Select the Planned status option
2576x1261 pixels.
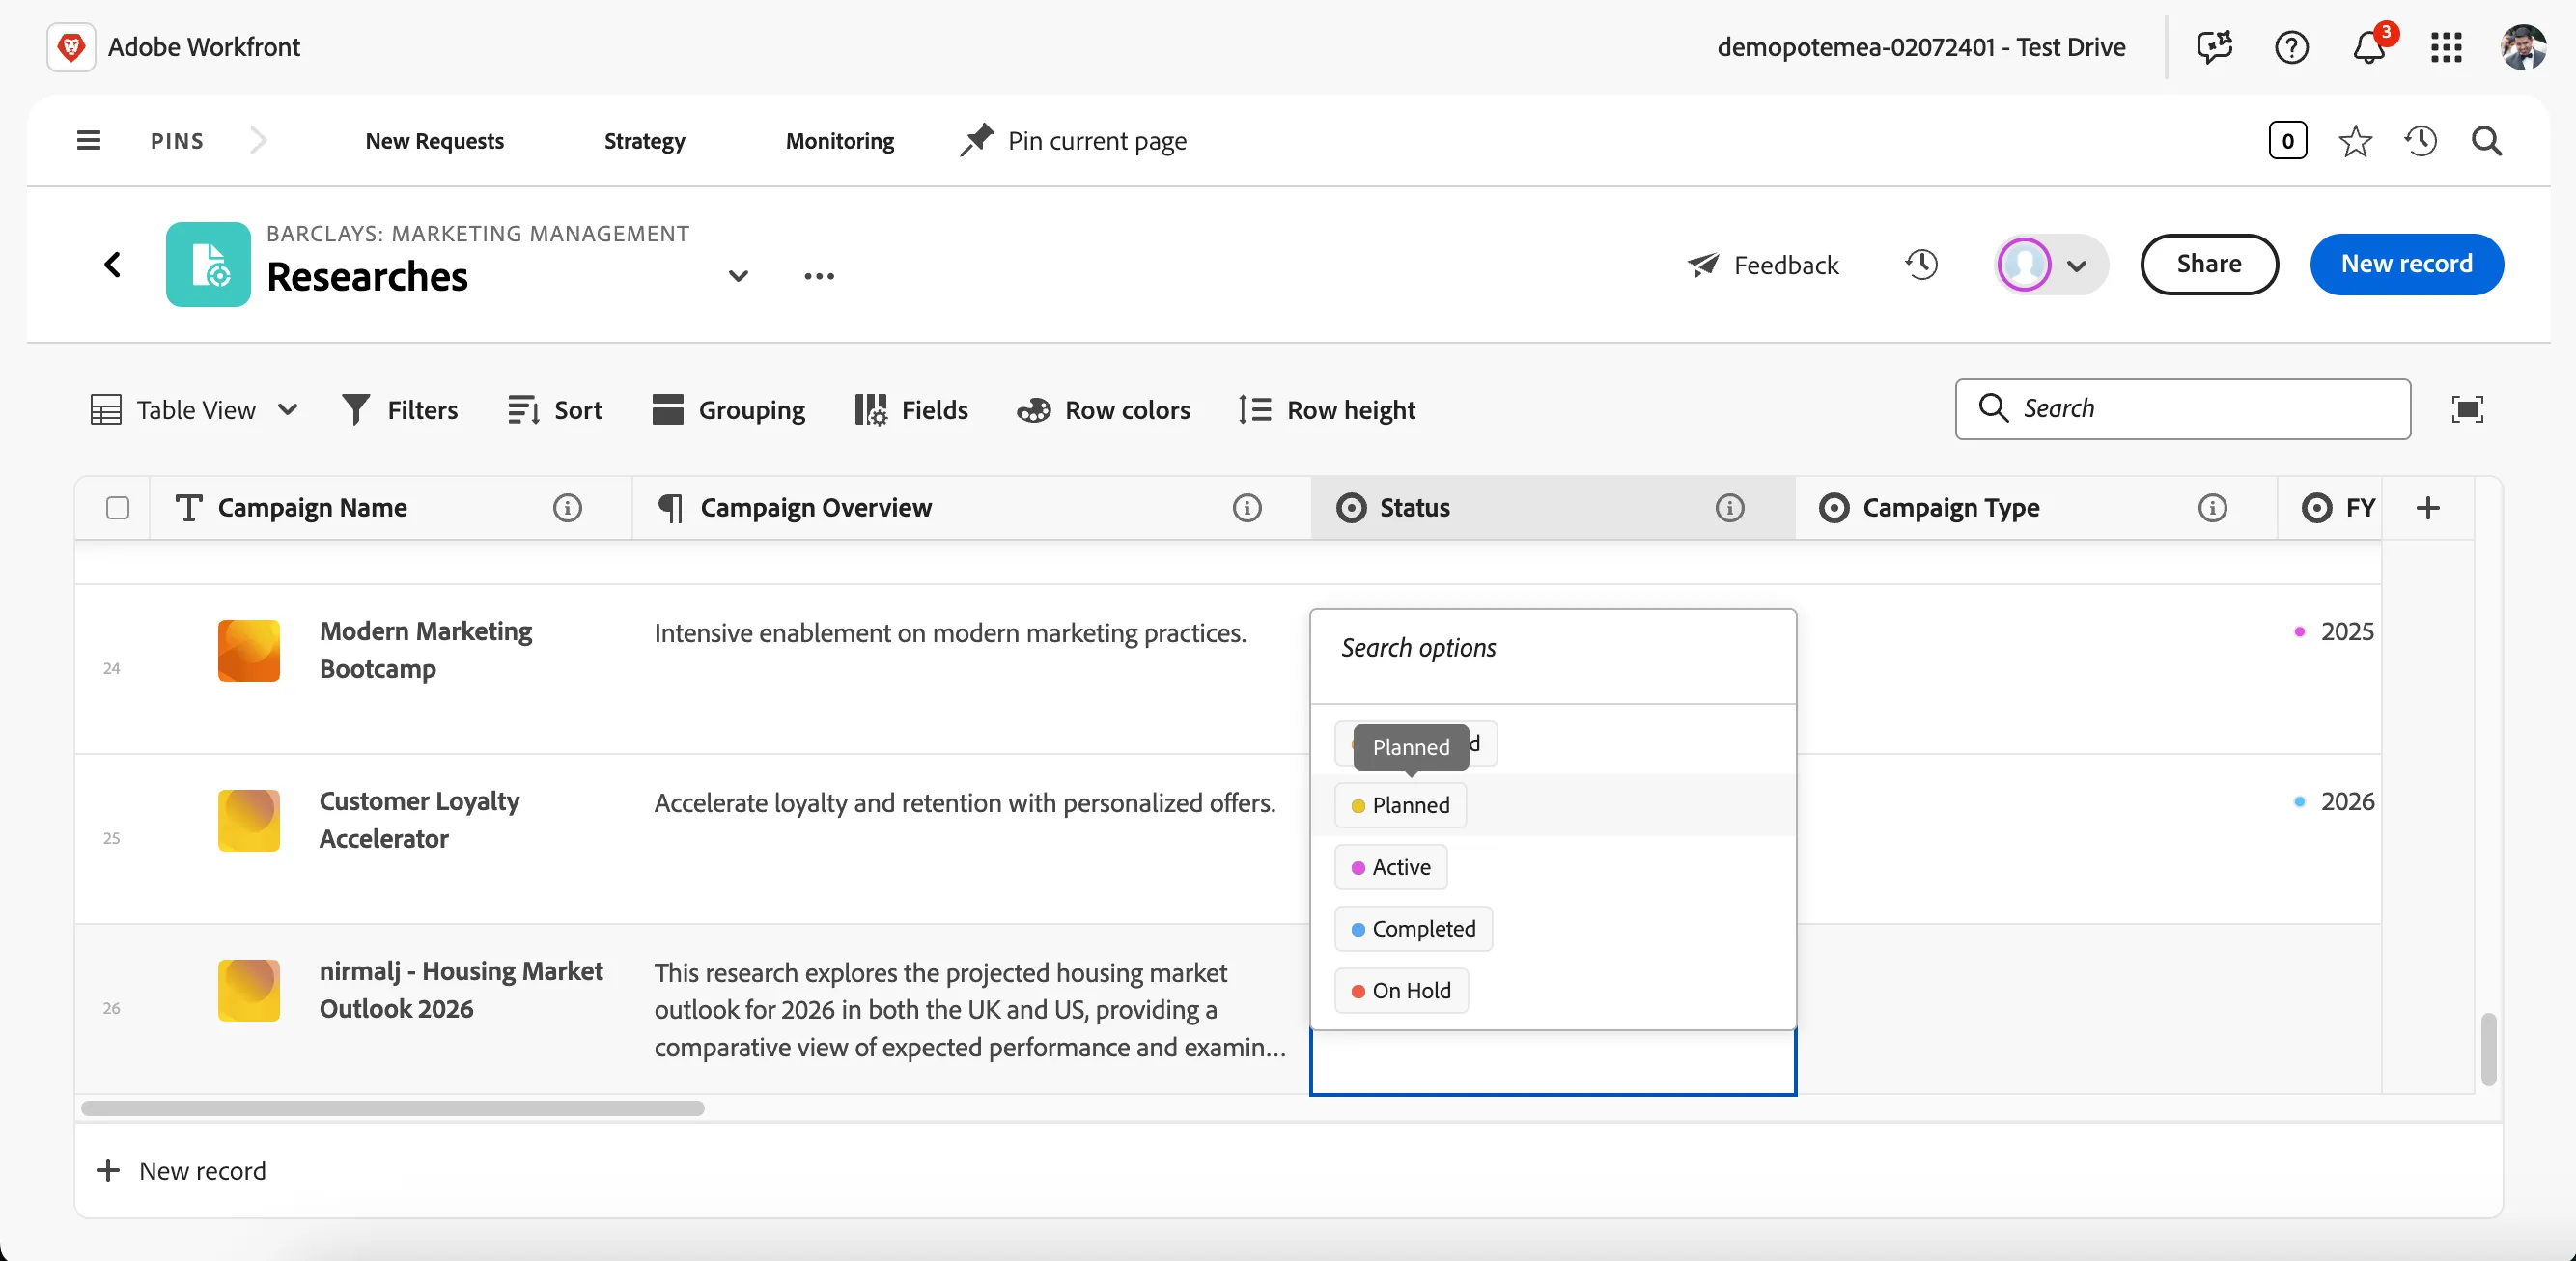[1400, 805]
